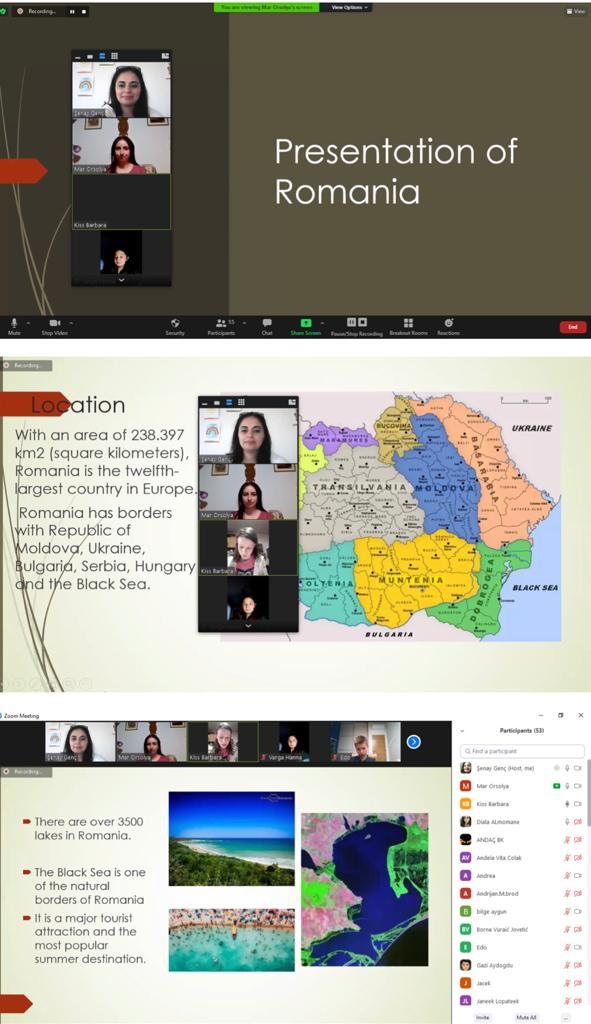Image resolution: width=591 pixels, height=1024 pixels.
Task: Pause recording from the top Recording indicator
Action: [x=72, y=11]
